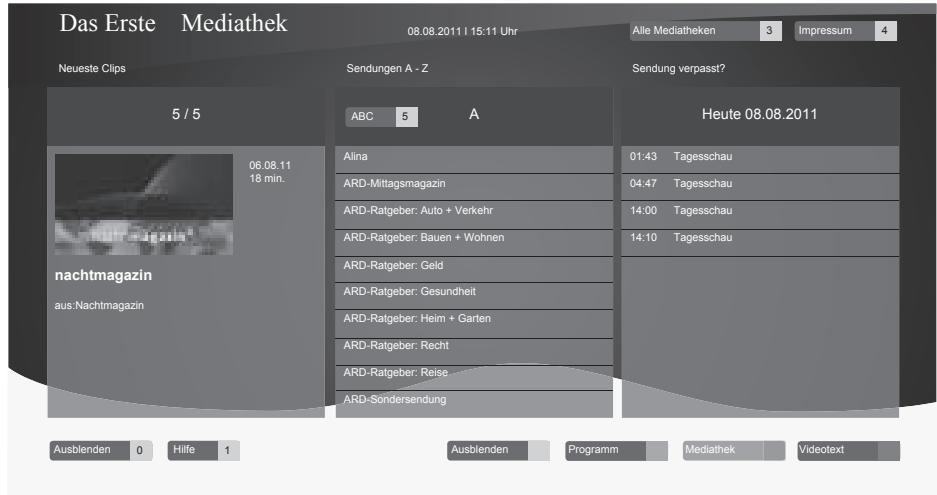937x495 pixels.
Task: Click the letter A list heading
Action: (x=474, y=114)
